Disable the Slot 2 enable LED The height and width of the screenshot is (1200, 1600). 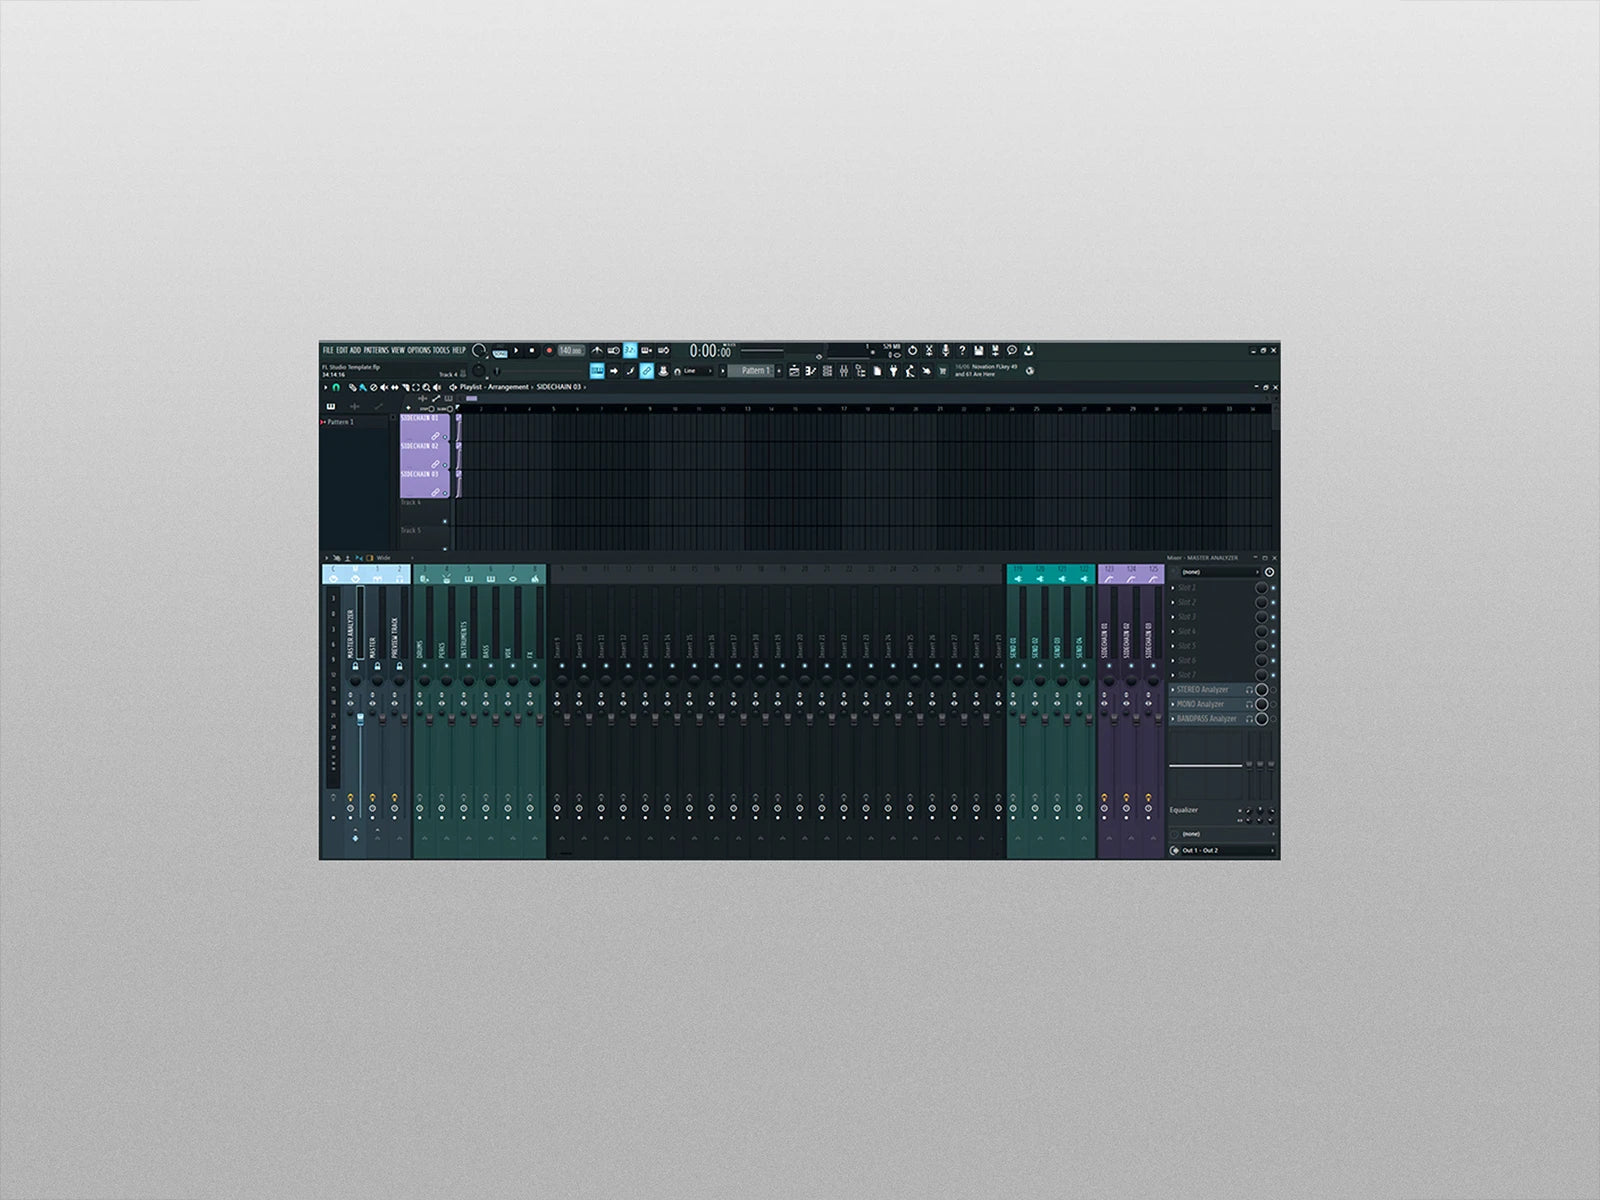1273,602
